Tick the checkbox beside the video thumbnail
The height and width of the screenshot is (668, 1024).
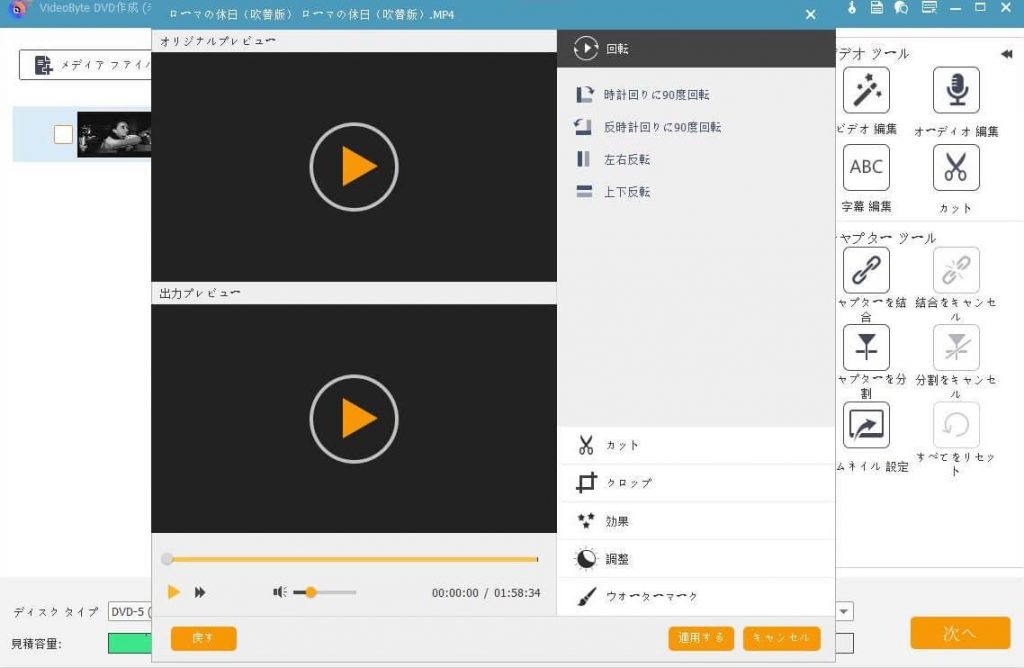click(63, 134)
